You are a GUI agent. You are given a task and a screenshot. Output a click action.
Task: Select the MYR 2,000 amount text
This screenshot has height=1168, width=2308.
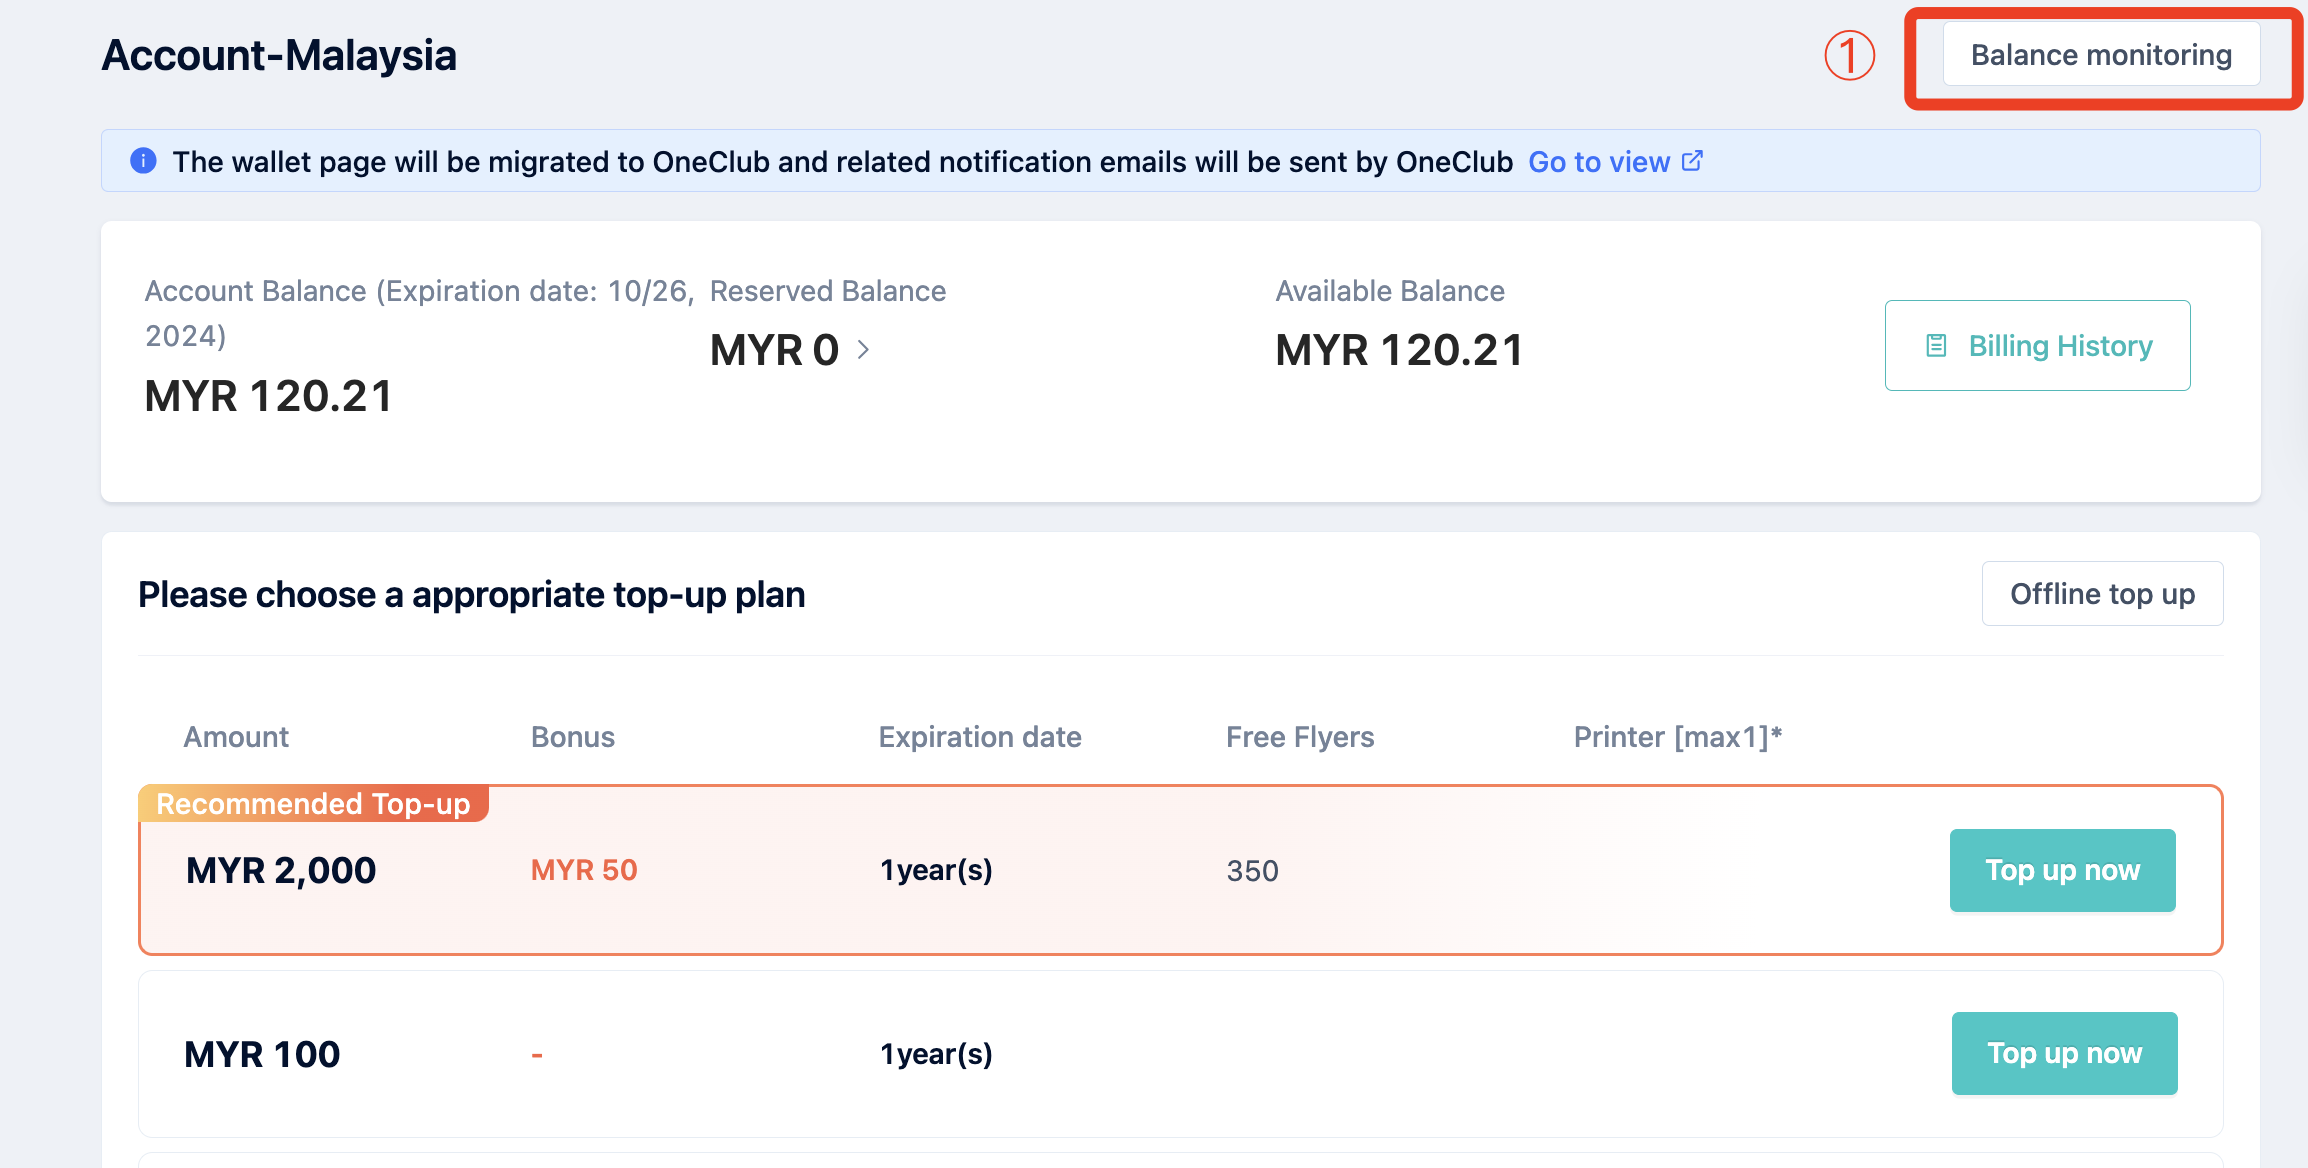[x=281, y=871]
